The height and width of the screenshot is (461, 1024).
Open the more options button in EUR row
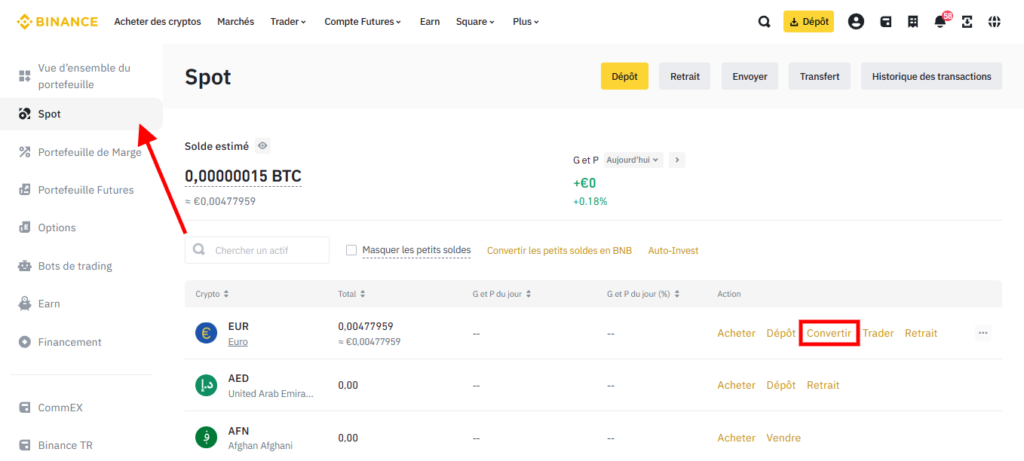tap(983, 333)
